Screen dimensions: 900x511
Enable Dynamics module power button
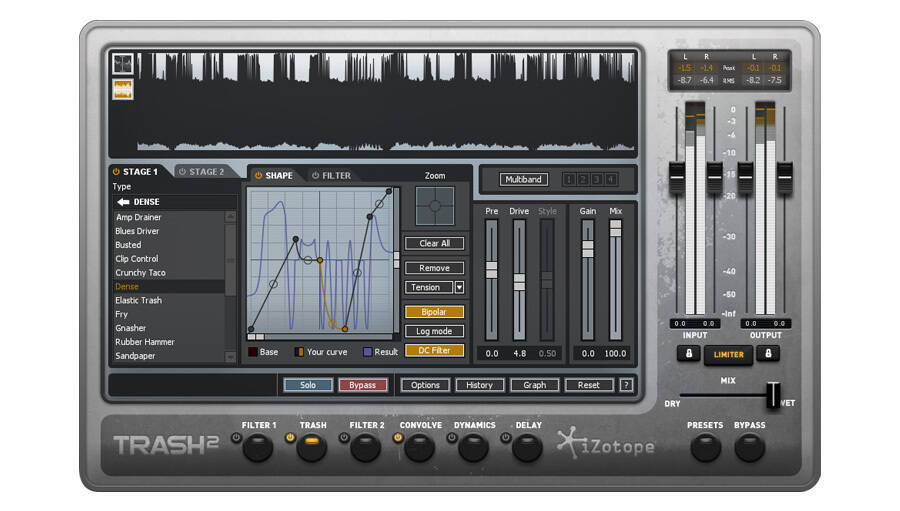(x=452, y=438)
